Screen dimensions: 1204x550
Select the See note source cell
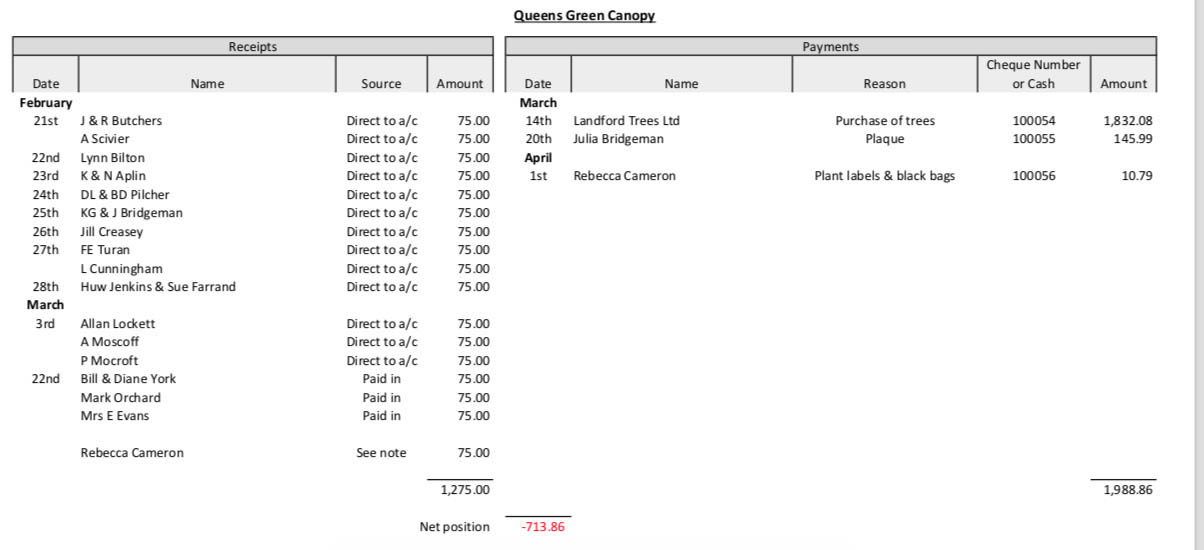(381, 453)
